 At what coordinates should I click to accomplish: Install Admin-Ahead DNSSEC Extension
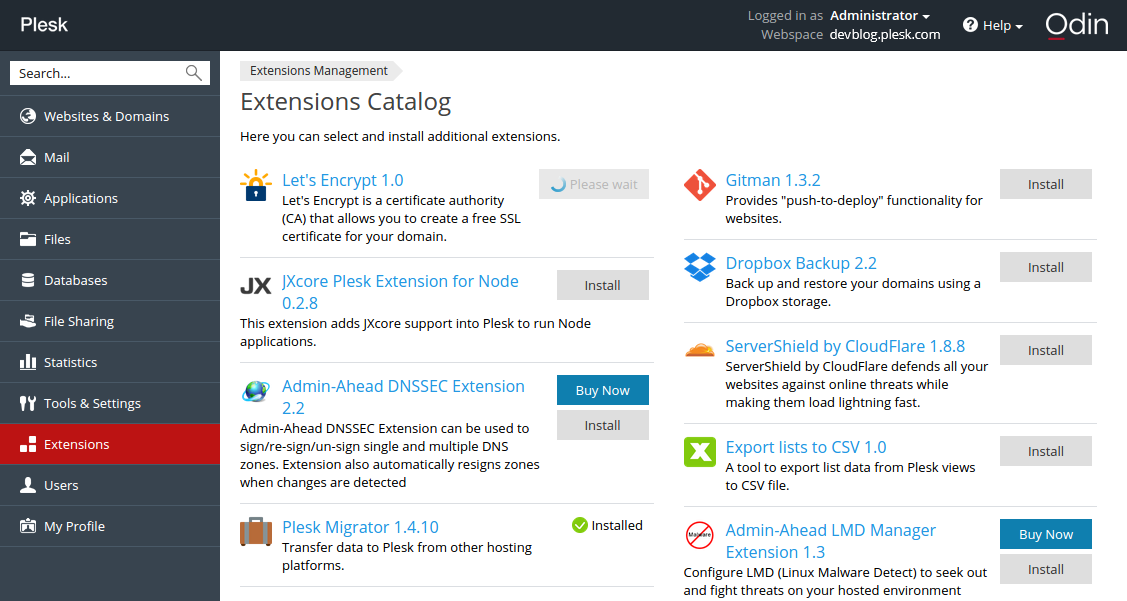[602, 425]
